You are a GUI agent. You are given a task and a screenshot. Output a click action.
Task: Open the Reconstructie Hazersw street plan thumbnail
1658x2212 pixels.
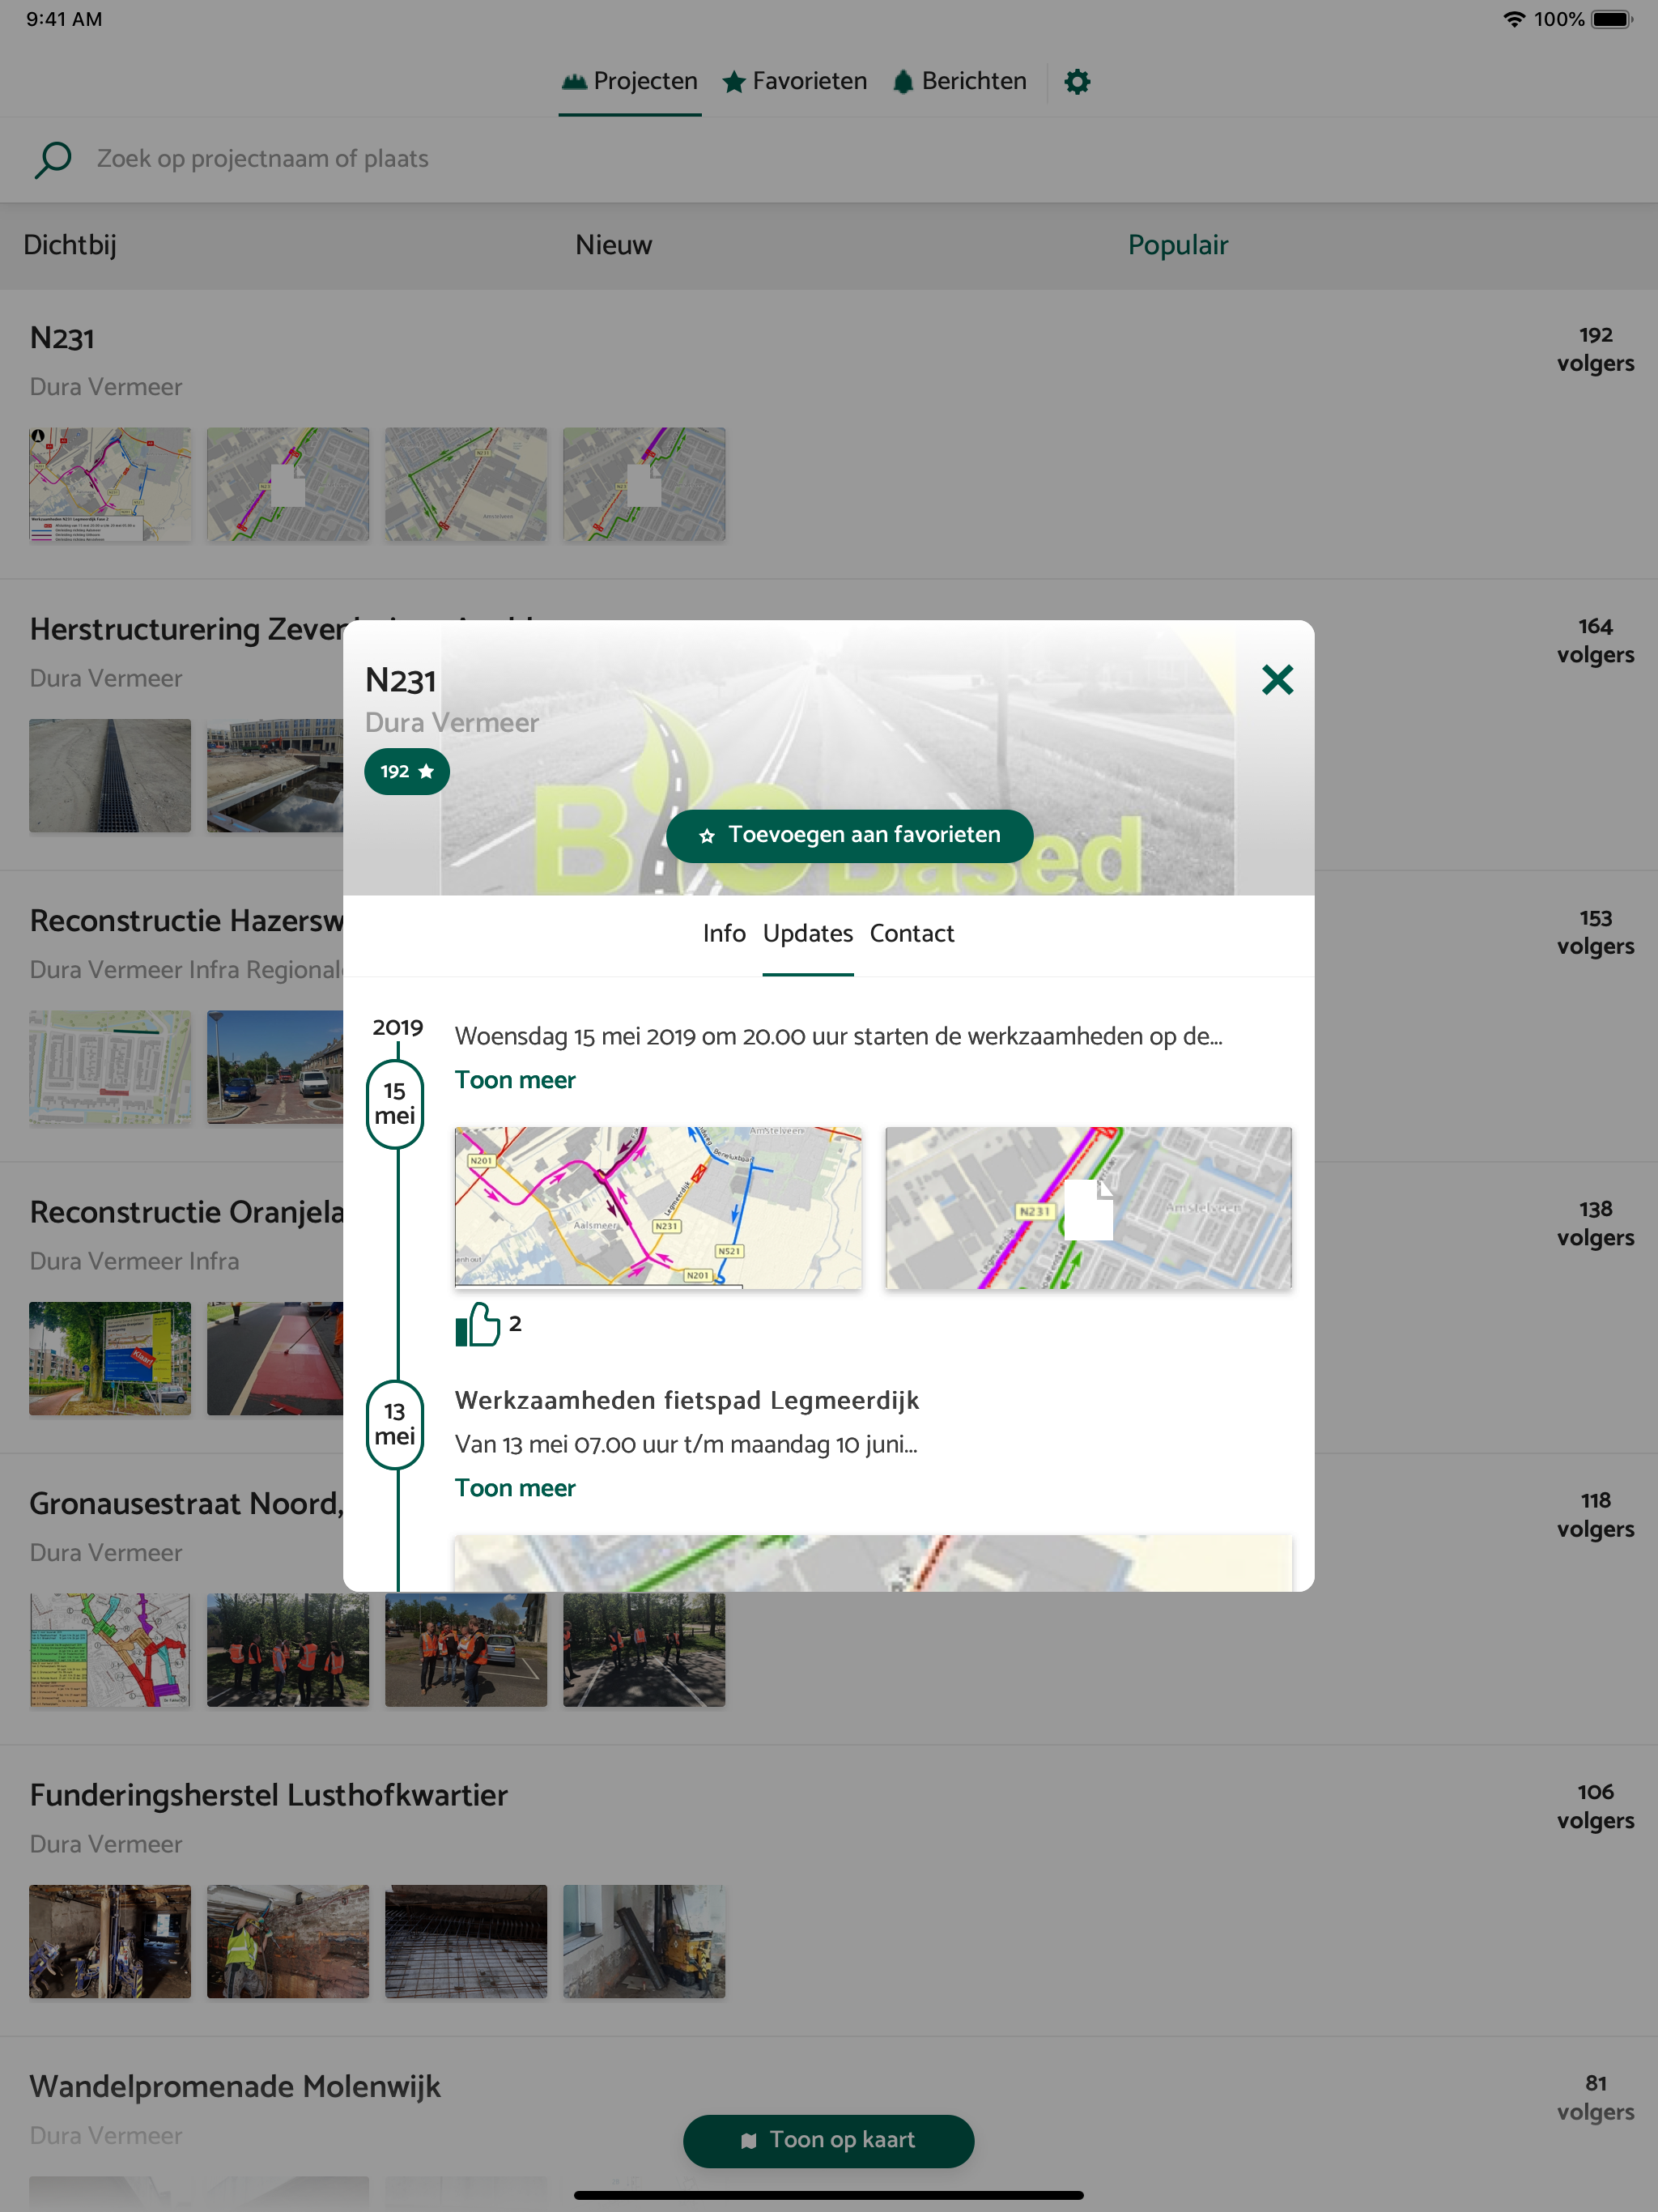(x=110, y=1068)
